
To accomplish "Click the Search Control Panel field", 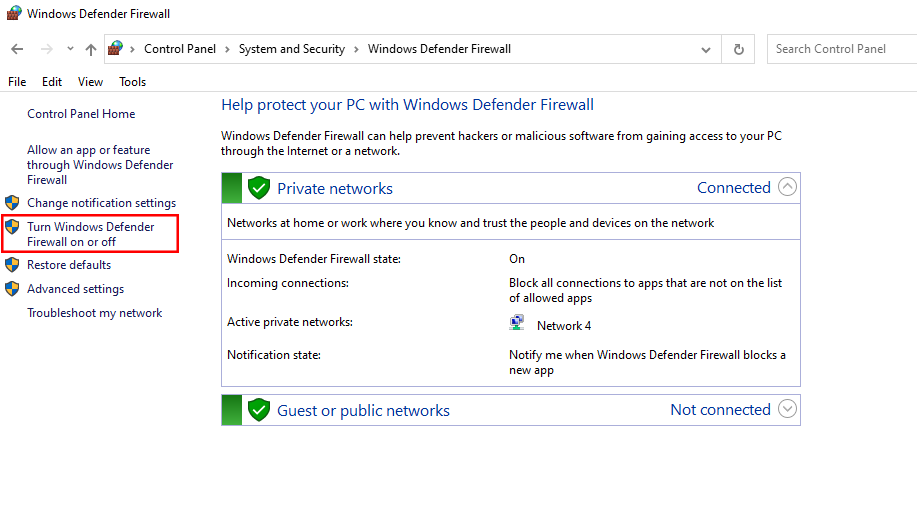I will pos(840,49).
